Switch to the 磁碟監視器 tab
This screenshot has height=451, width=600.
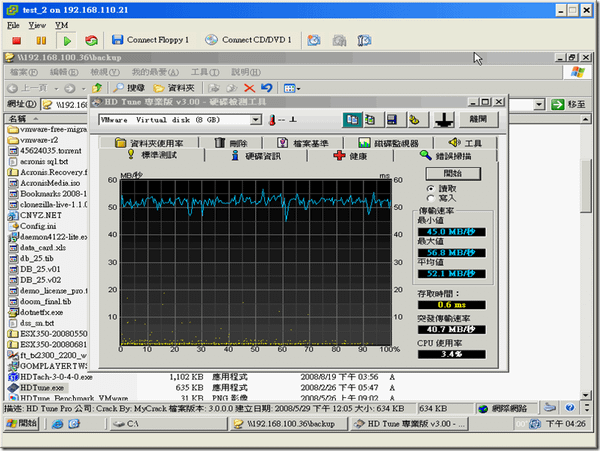click(x=388, y=143)
